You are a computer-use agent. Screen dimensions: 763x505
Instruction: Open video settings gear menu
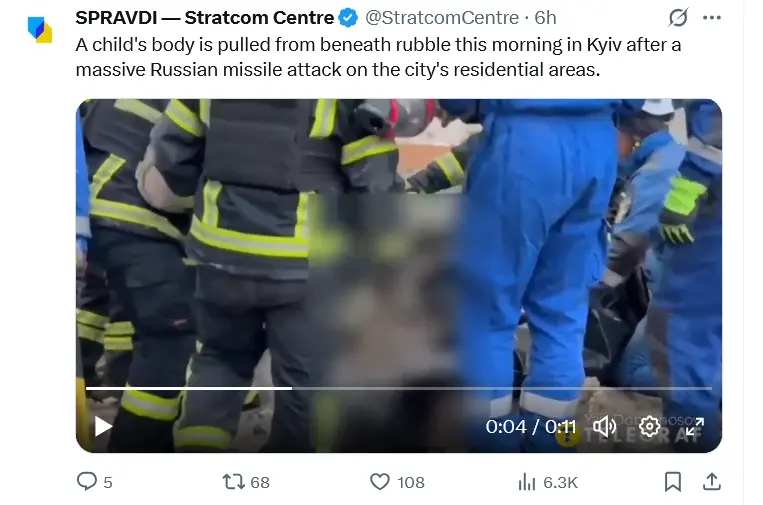pyautogui.click(x=649, y=427)
